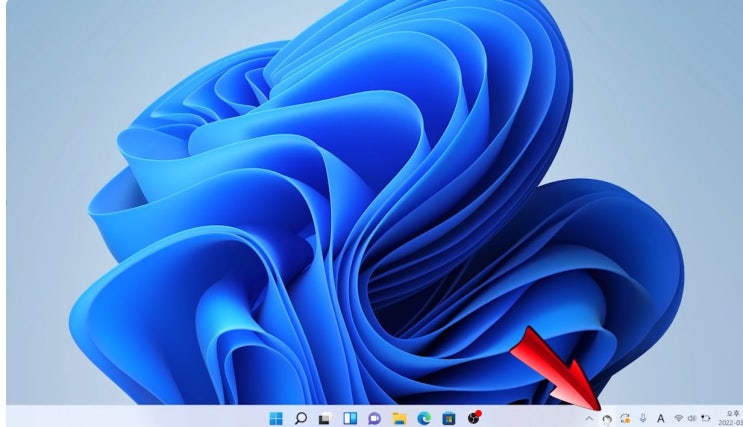Open the recorder app with red dot
The image size is (743, 427).
point(474,418)
